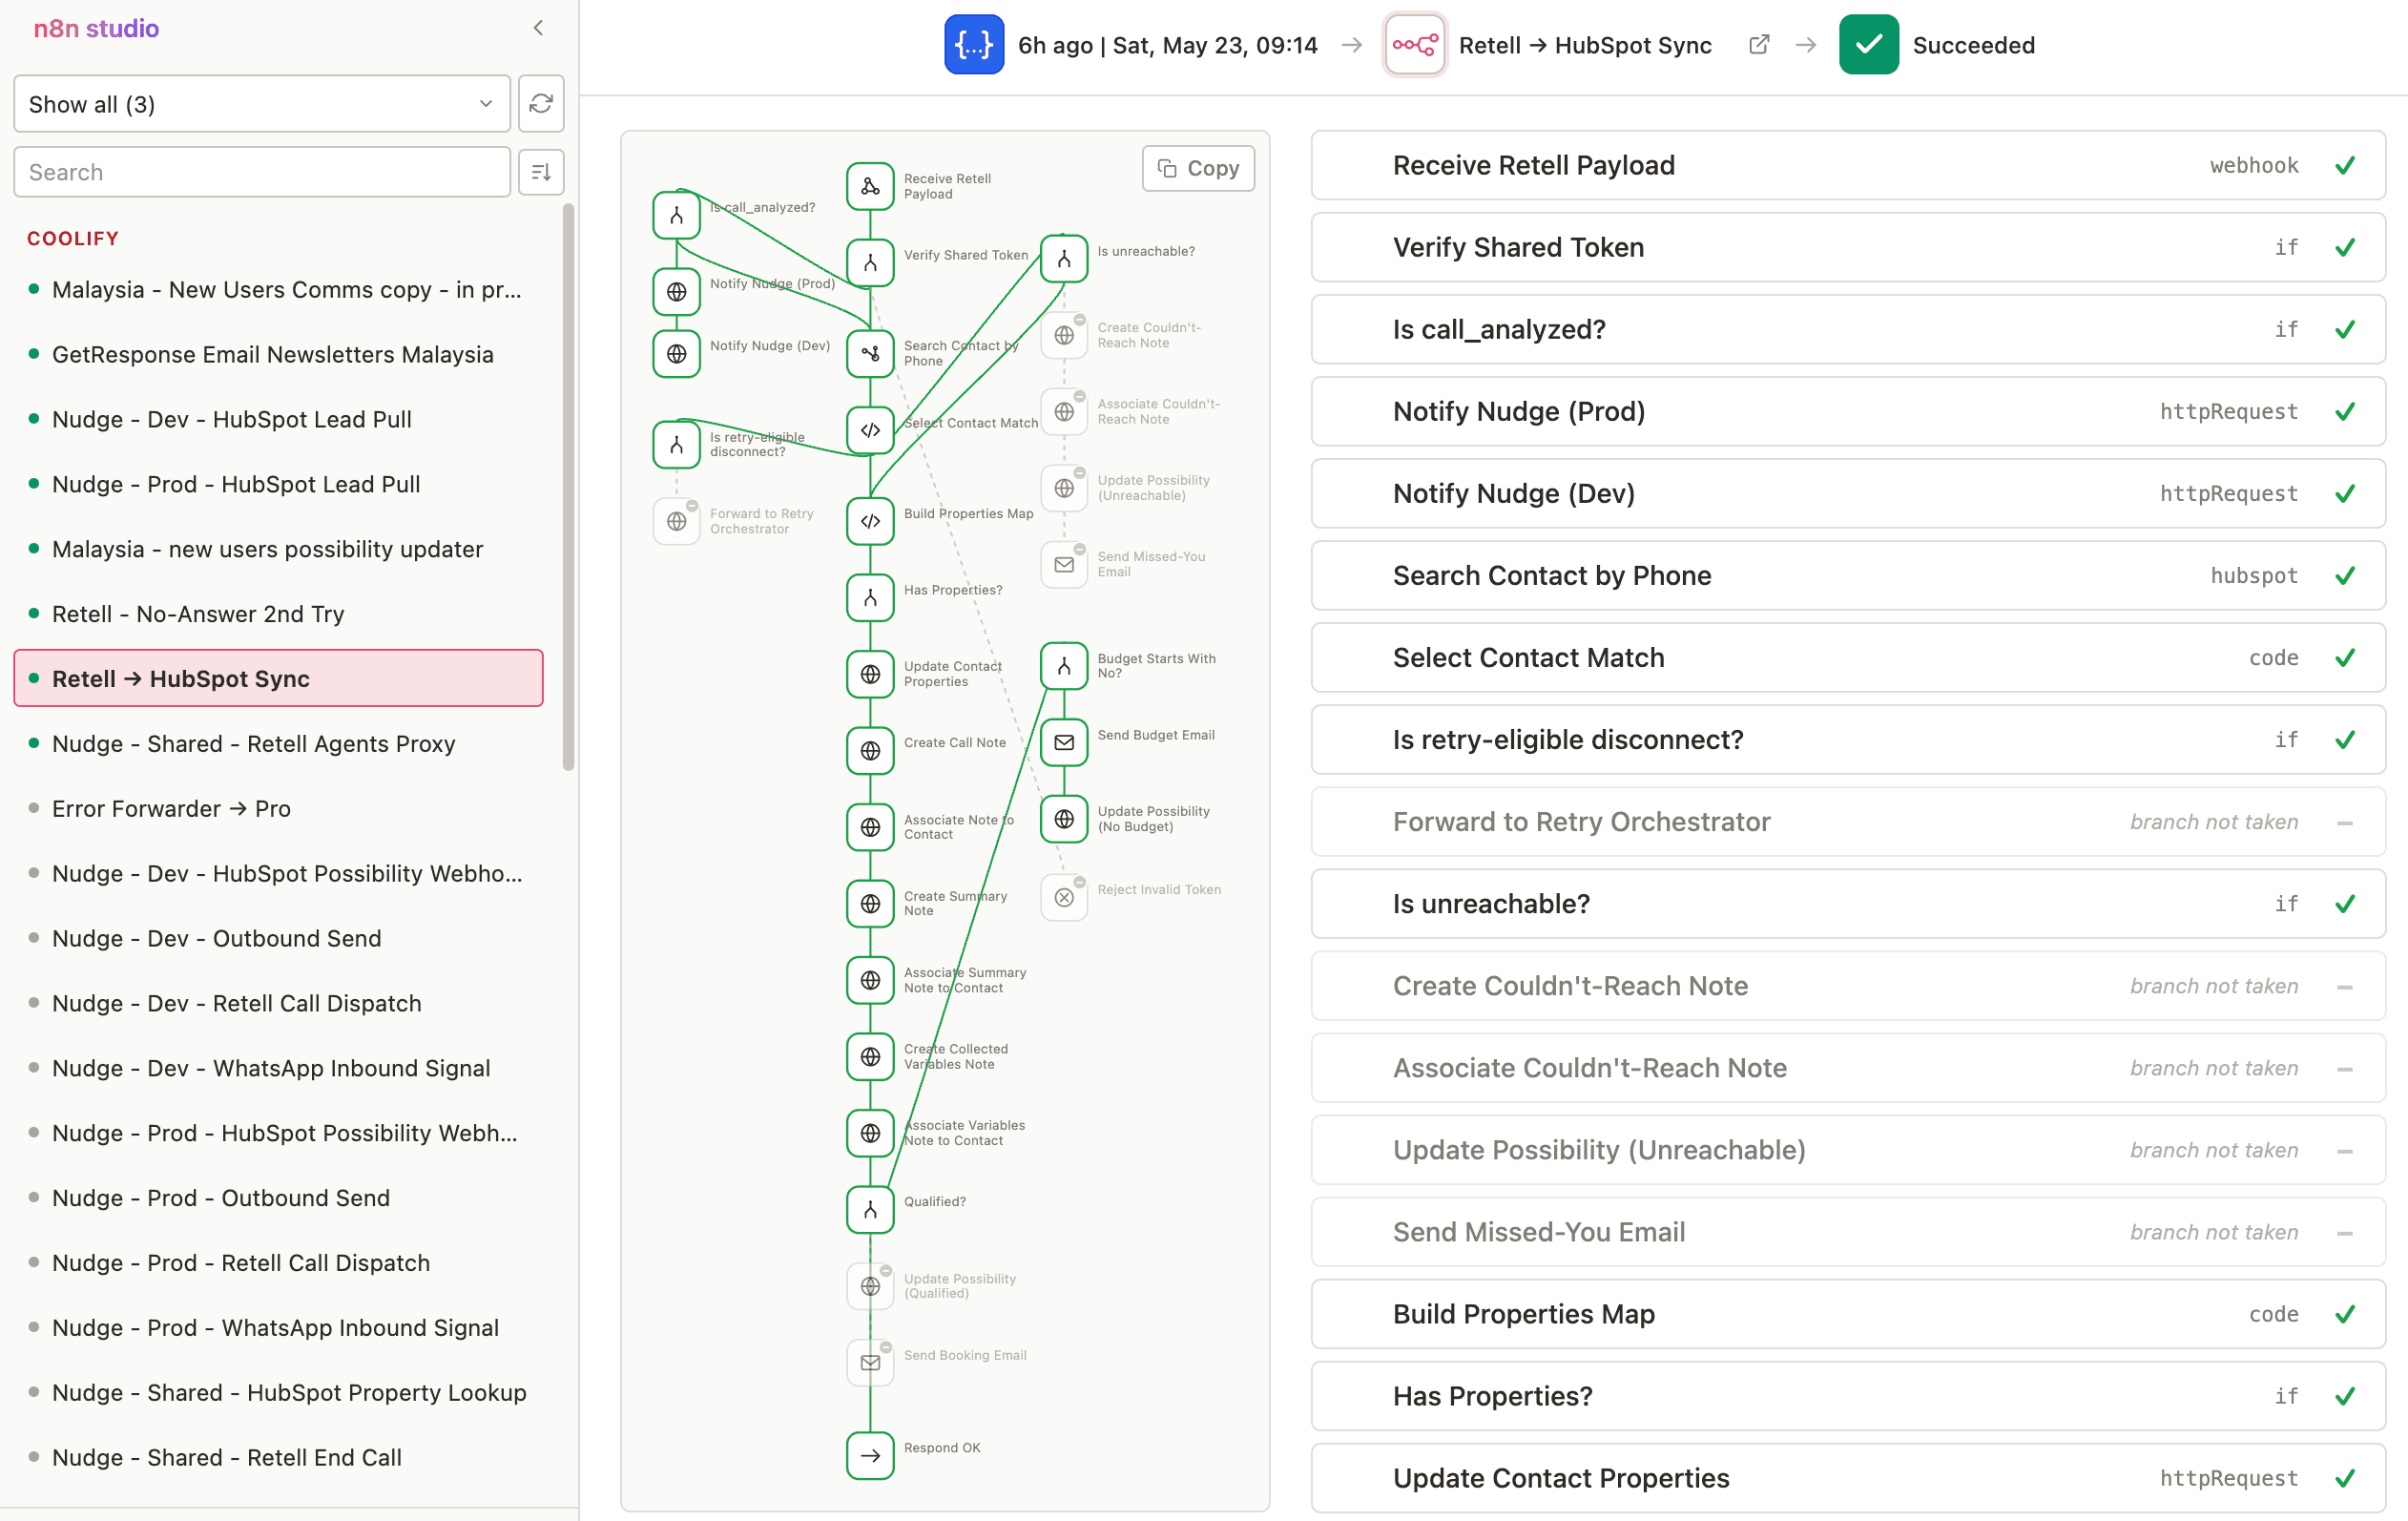Open GetResponse Email Newsletters Malaysia workflow
The height and width of the screenshot is (1521, 2408).
coord(278,355)
